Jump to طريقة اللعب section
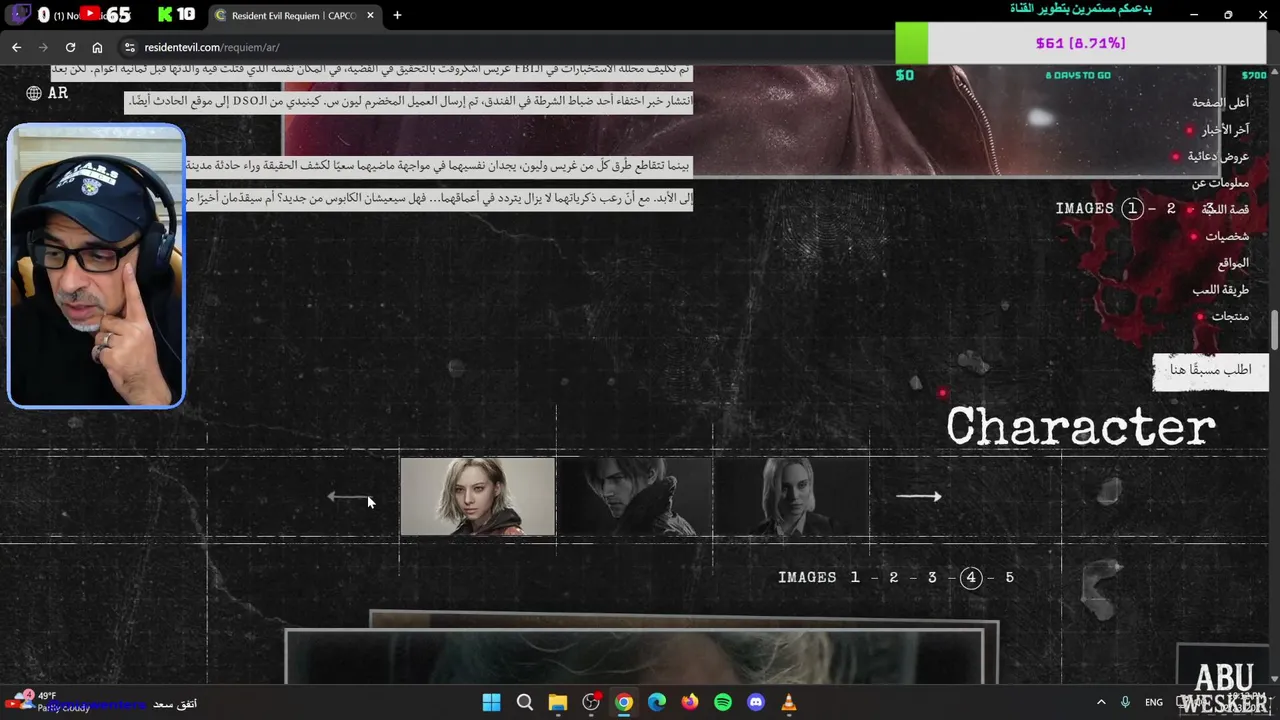Screen dimensions: 1280x720 pyautogui.click(x=1220, y=290)
